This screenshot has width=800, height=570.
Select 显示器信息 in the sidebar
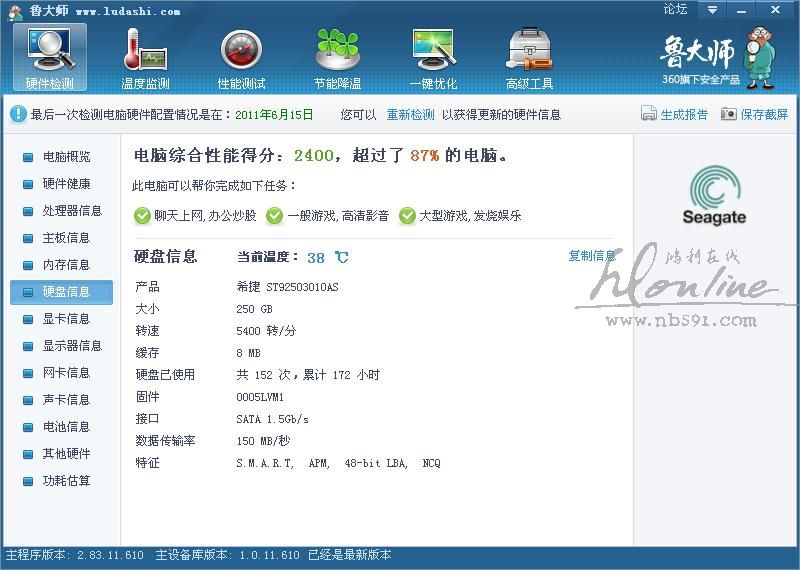(61, 345)
